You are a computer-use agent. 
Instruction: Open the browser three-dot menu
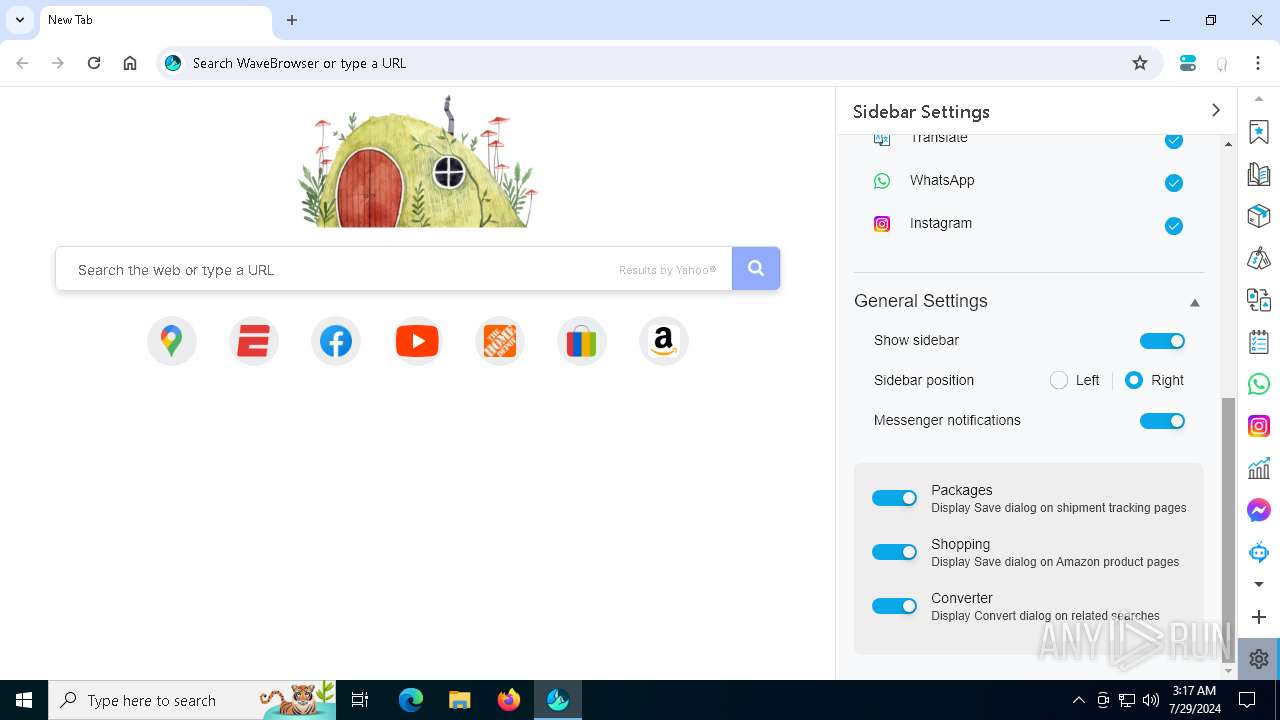(1258, 63)
